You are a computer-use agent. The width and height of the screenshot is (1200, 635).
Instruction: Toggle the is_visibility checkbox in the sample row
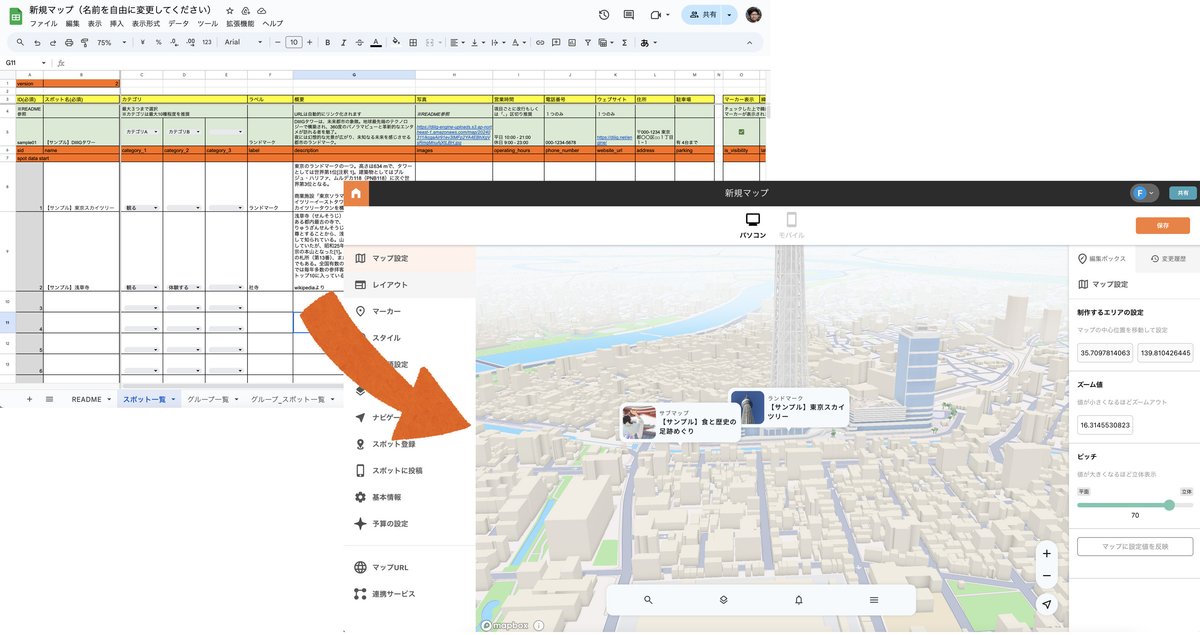pos(741,131)
